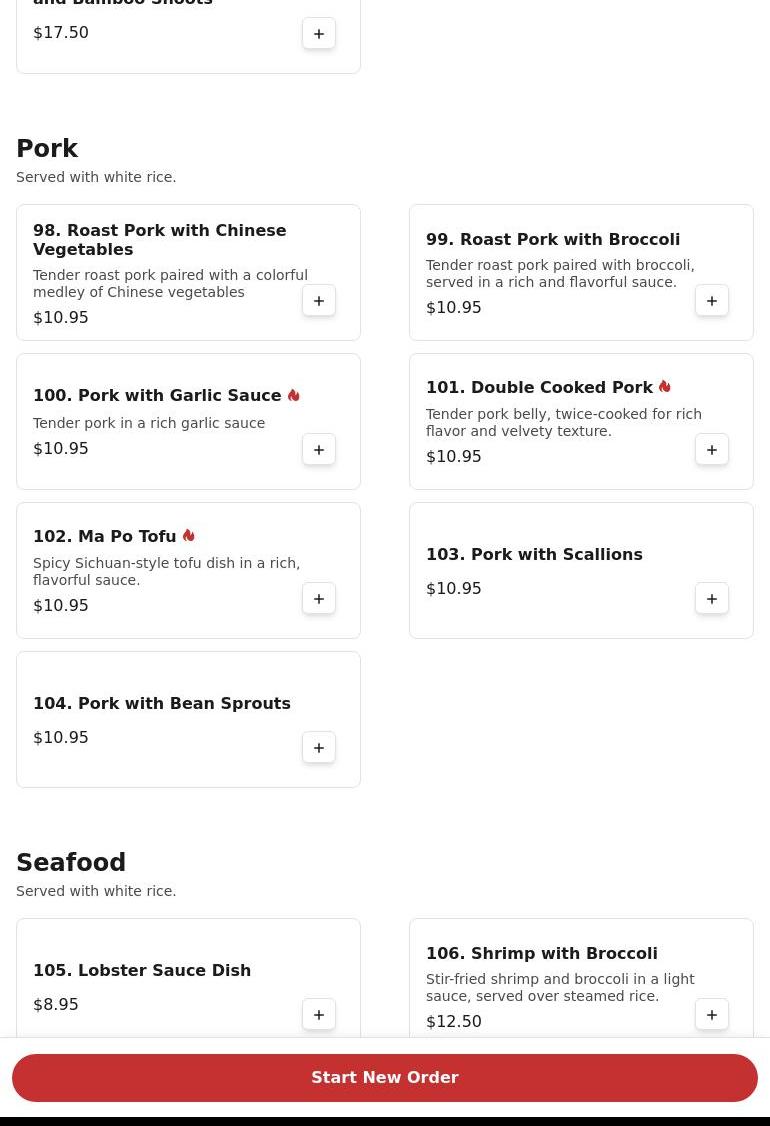The height and width of the screenshot is (1126, 770).
Task: Select 101. Double Cooked Pork title
Action: click(x=539, y=387)
